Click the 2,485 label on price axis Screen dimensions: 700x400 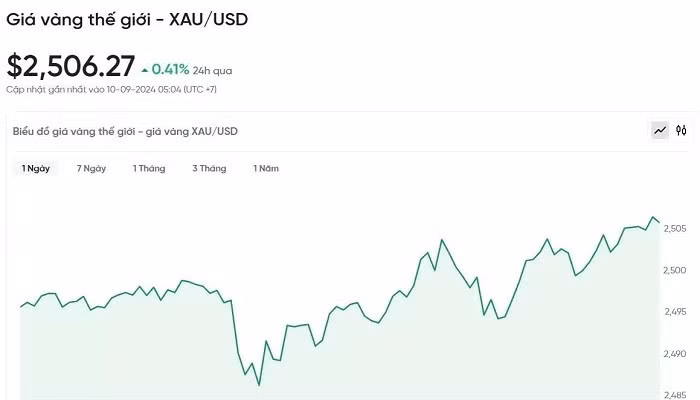click(x=673, y=394)
